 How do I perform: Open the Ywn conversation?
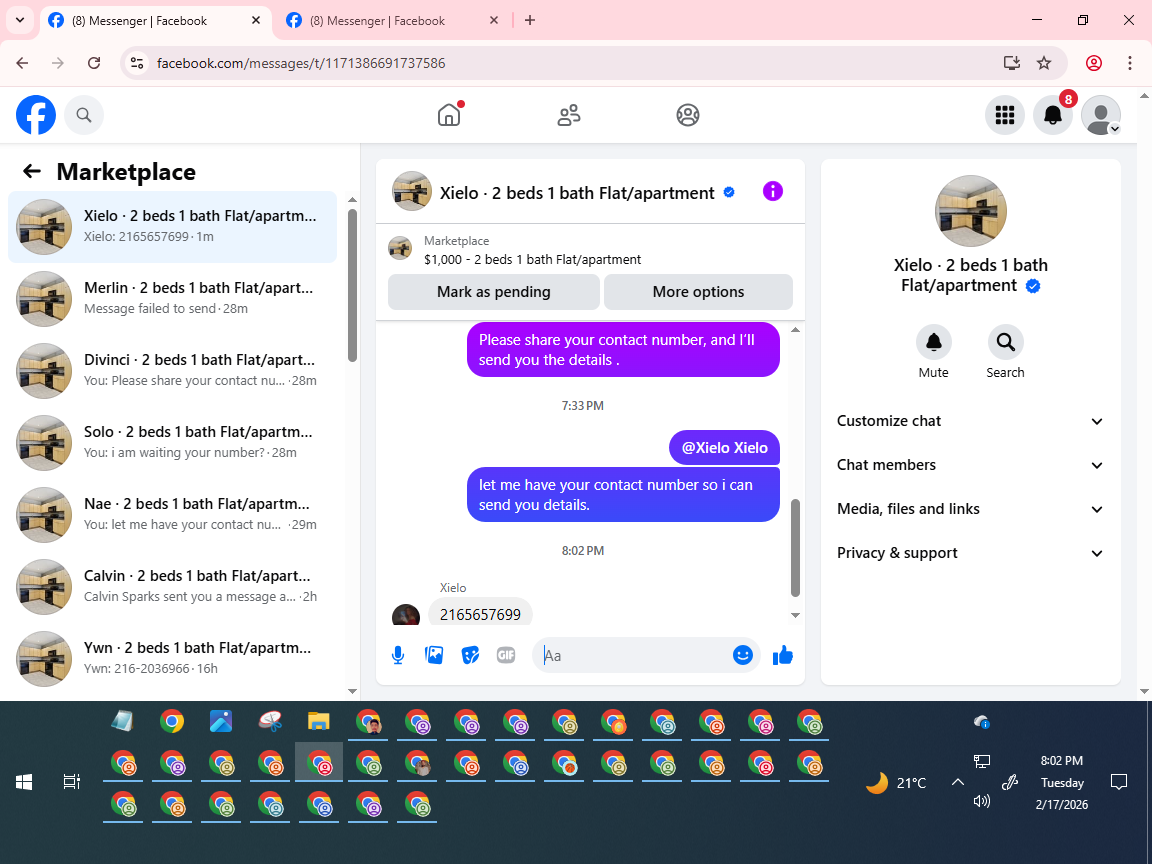173,658
